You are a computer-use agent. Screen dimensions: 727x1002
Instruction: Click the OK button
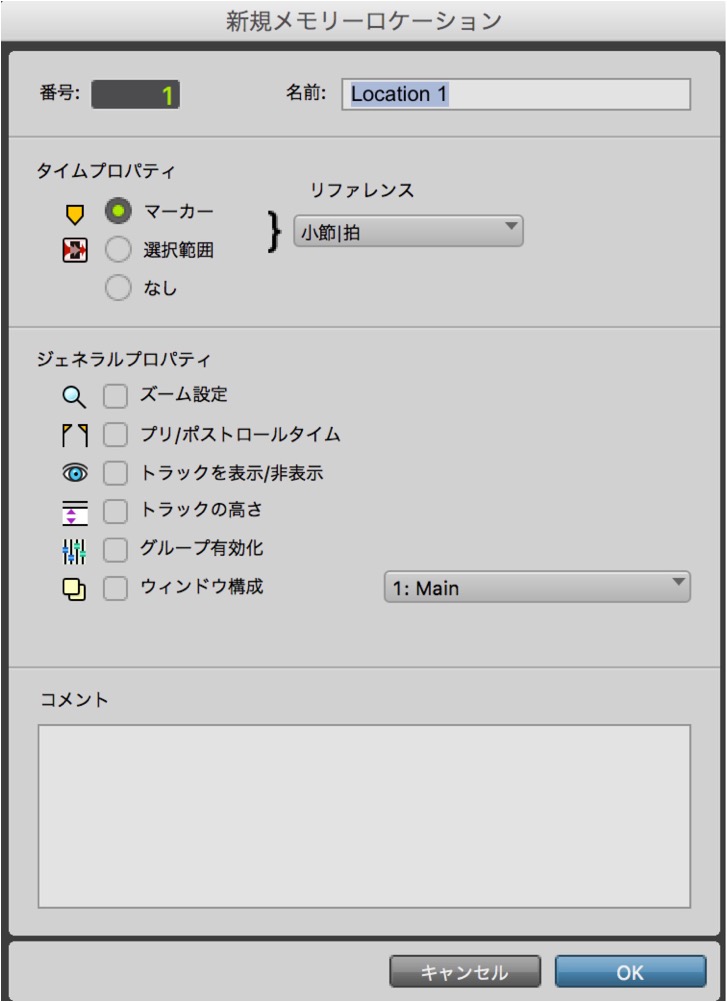[x=630, y=972]
